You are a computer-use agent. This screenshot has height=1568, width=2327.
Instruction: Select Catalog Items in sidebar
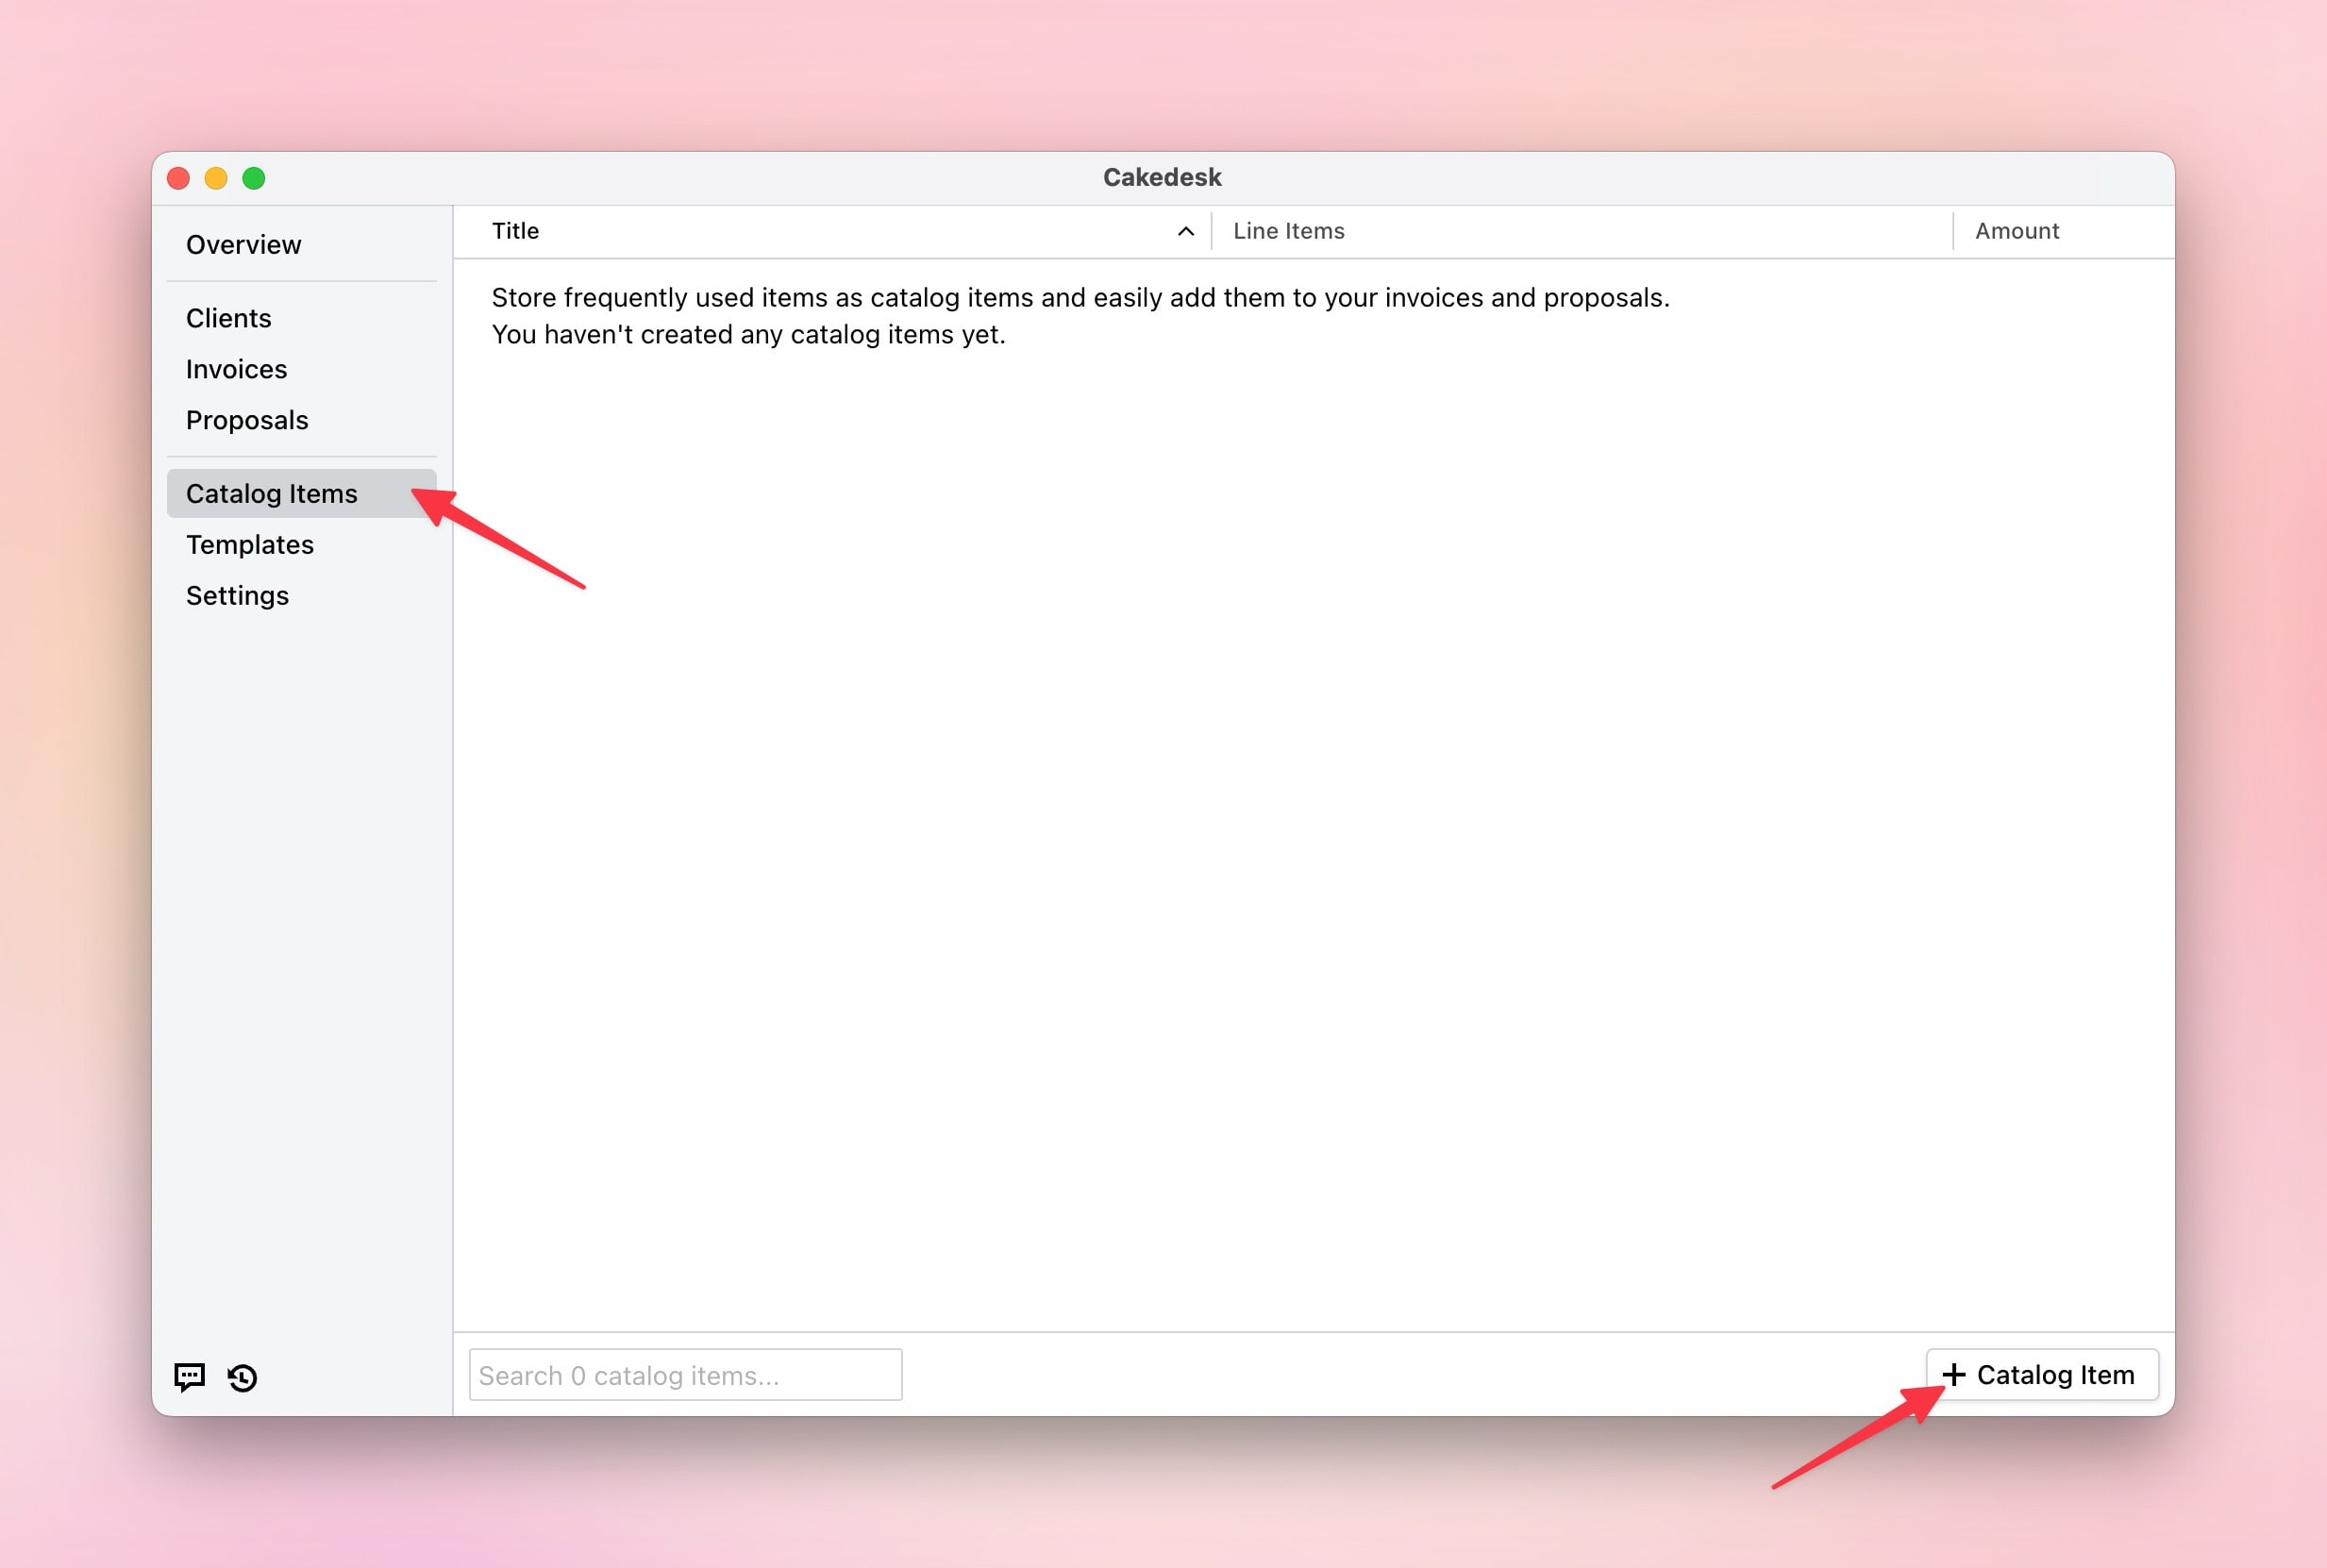tap(271, 493)
